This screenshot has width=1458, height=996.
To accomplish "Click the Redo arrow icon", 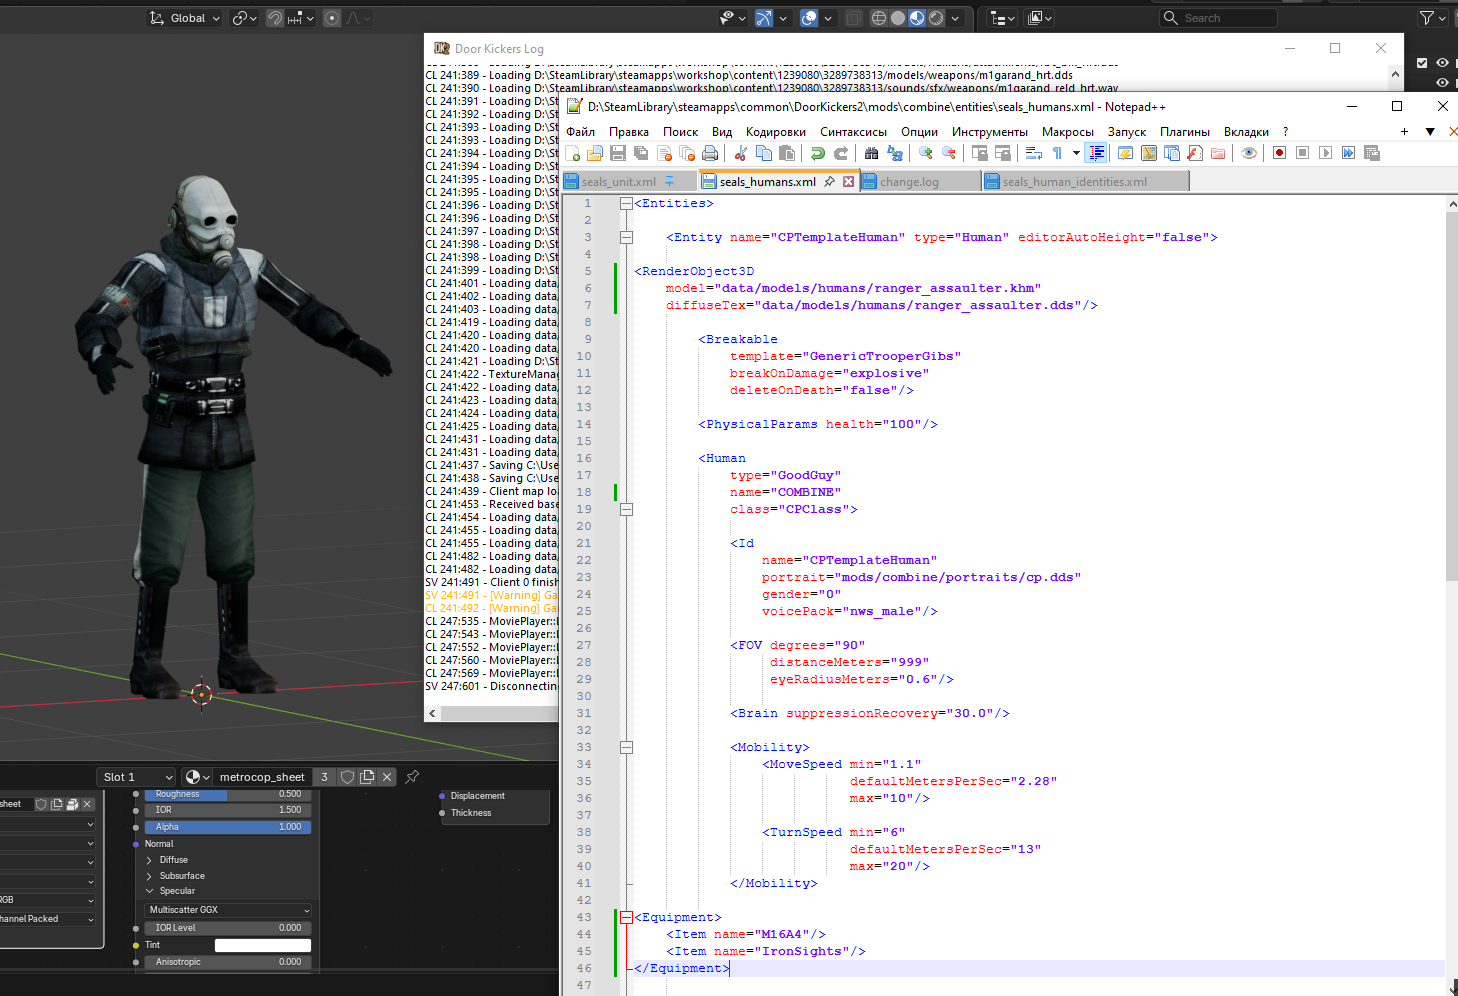I will (841, 153).
